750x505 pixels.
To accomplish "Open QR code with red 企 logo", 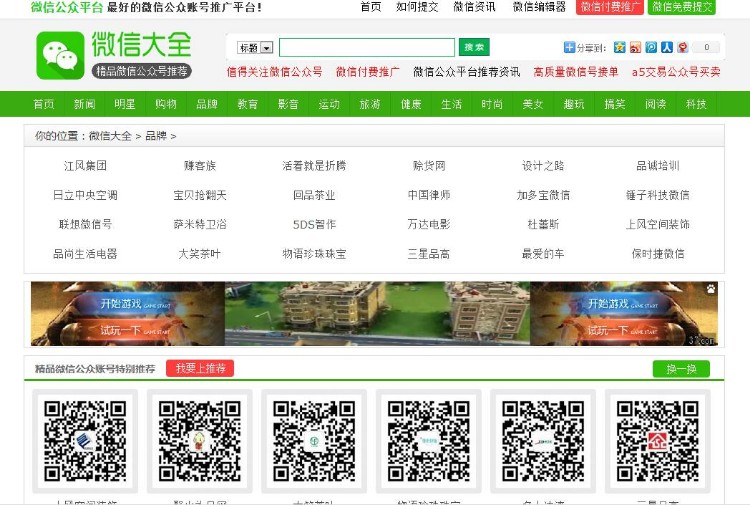I will pyautogui.click(x=658, y=441).
